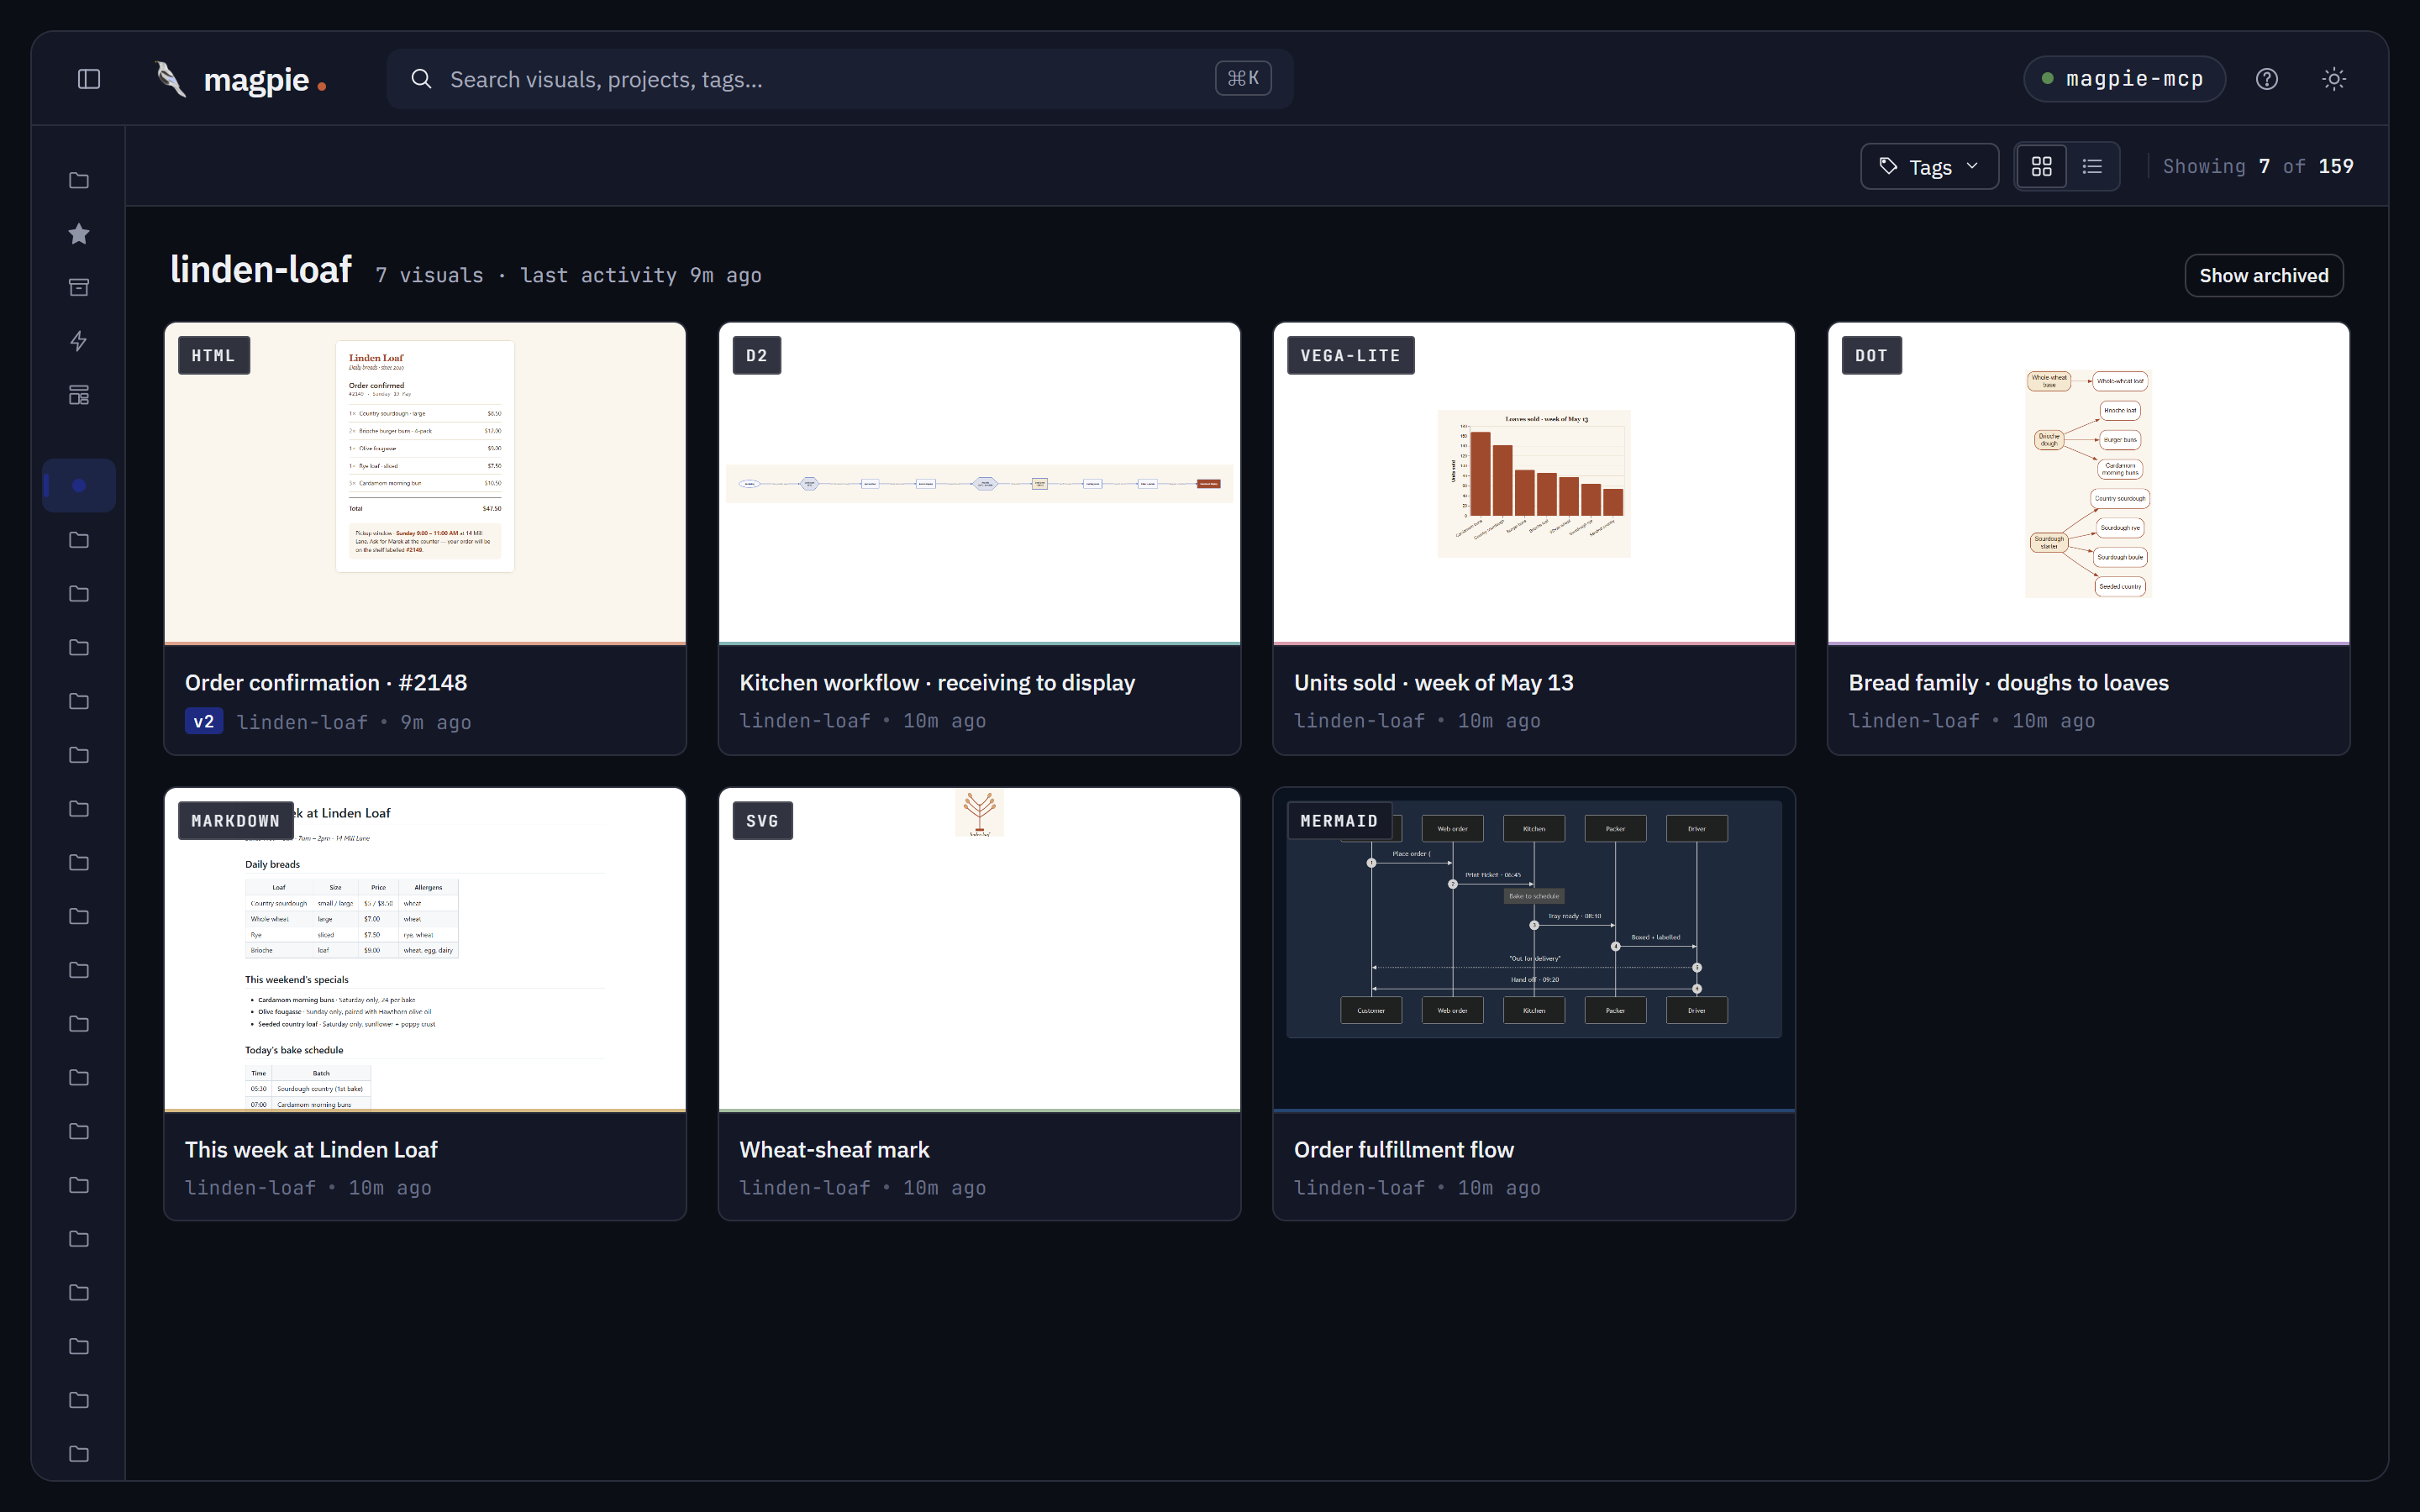2420x1512 pixels.
Task: Click the HTML type badge
Action: click(213, 356)
